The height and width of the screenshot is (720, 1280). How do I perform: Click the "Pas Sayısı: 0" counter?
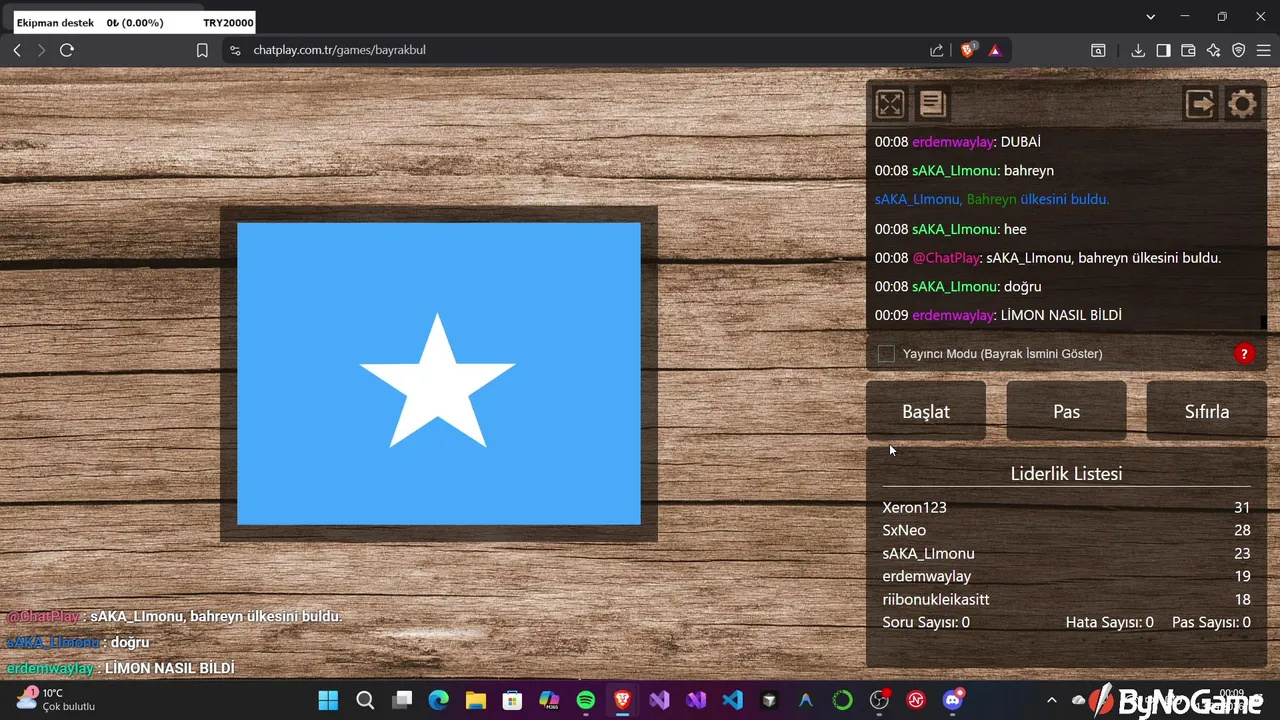pos(1211,622)
